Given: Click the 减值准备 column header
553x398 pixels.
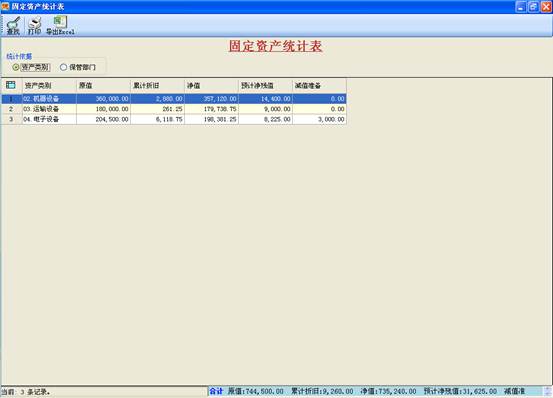Looking at the screenshot, I should click(x=319, y=85).
